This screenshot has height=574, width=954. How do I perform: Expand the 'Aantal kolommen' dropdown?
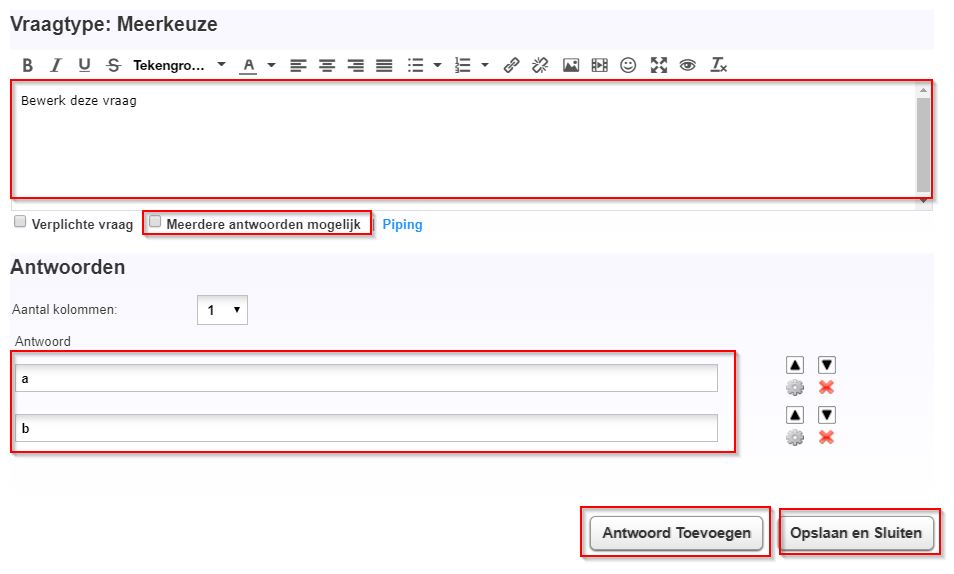coord(222,310)
